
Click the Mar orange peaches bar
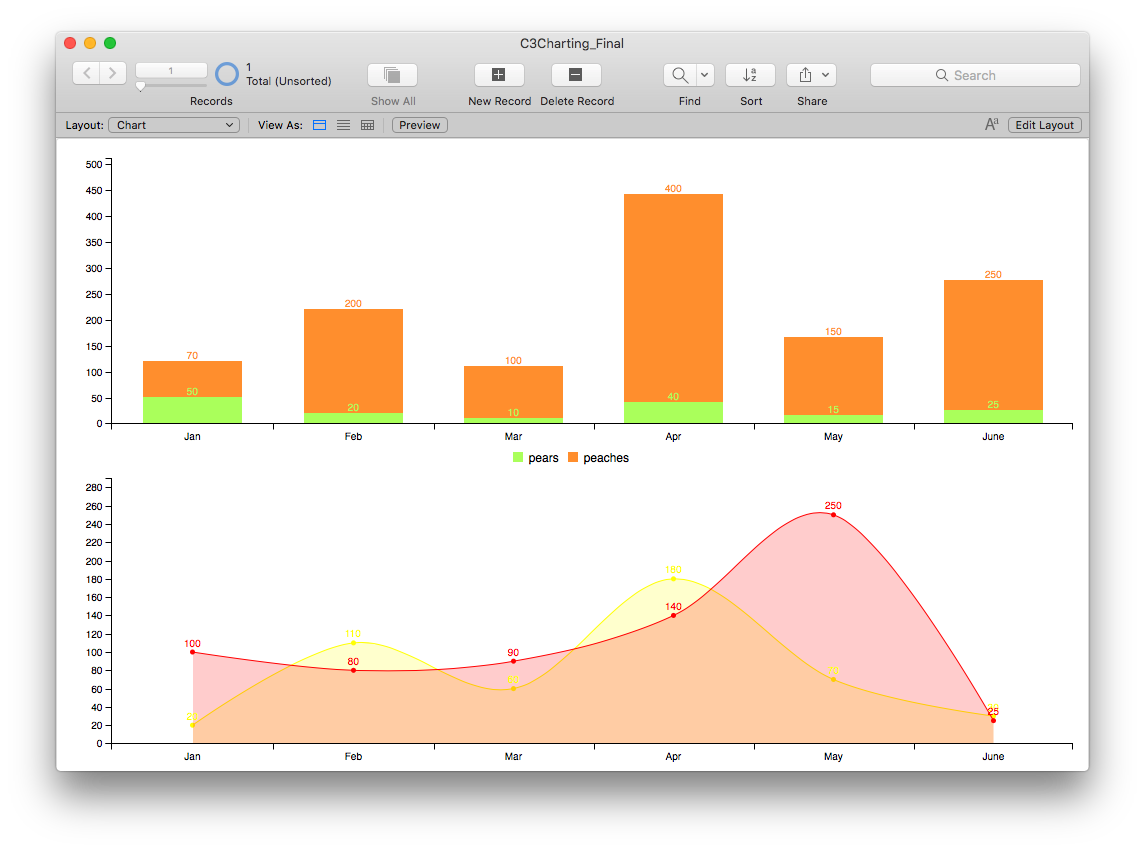pyautogui.click(x=513, y=392)
